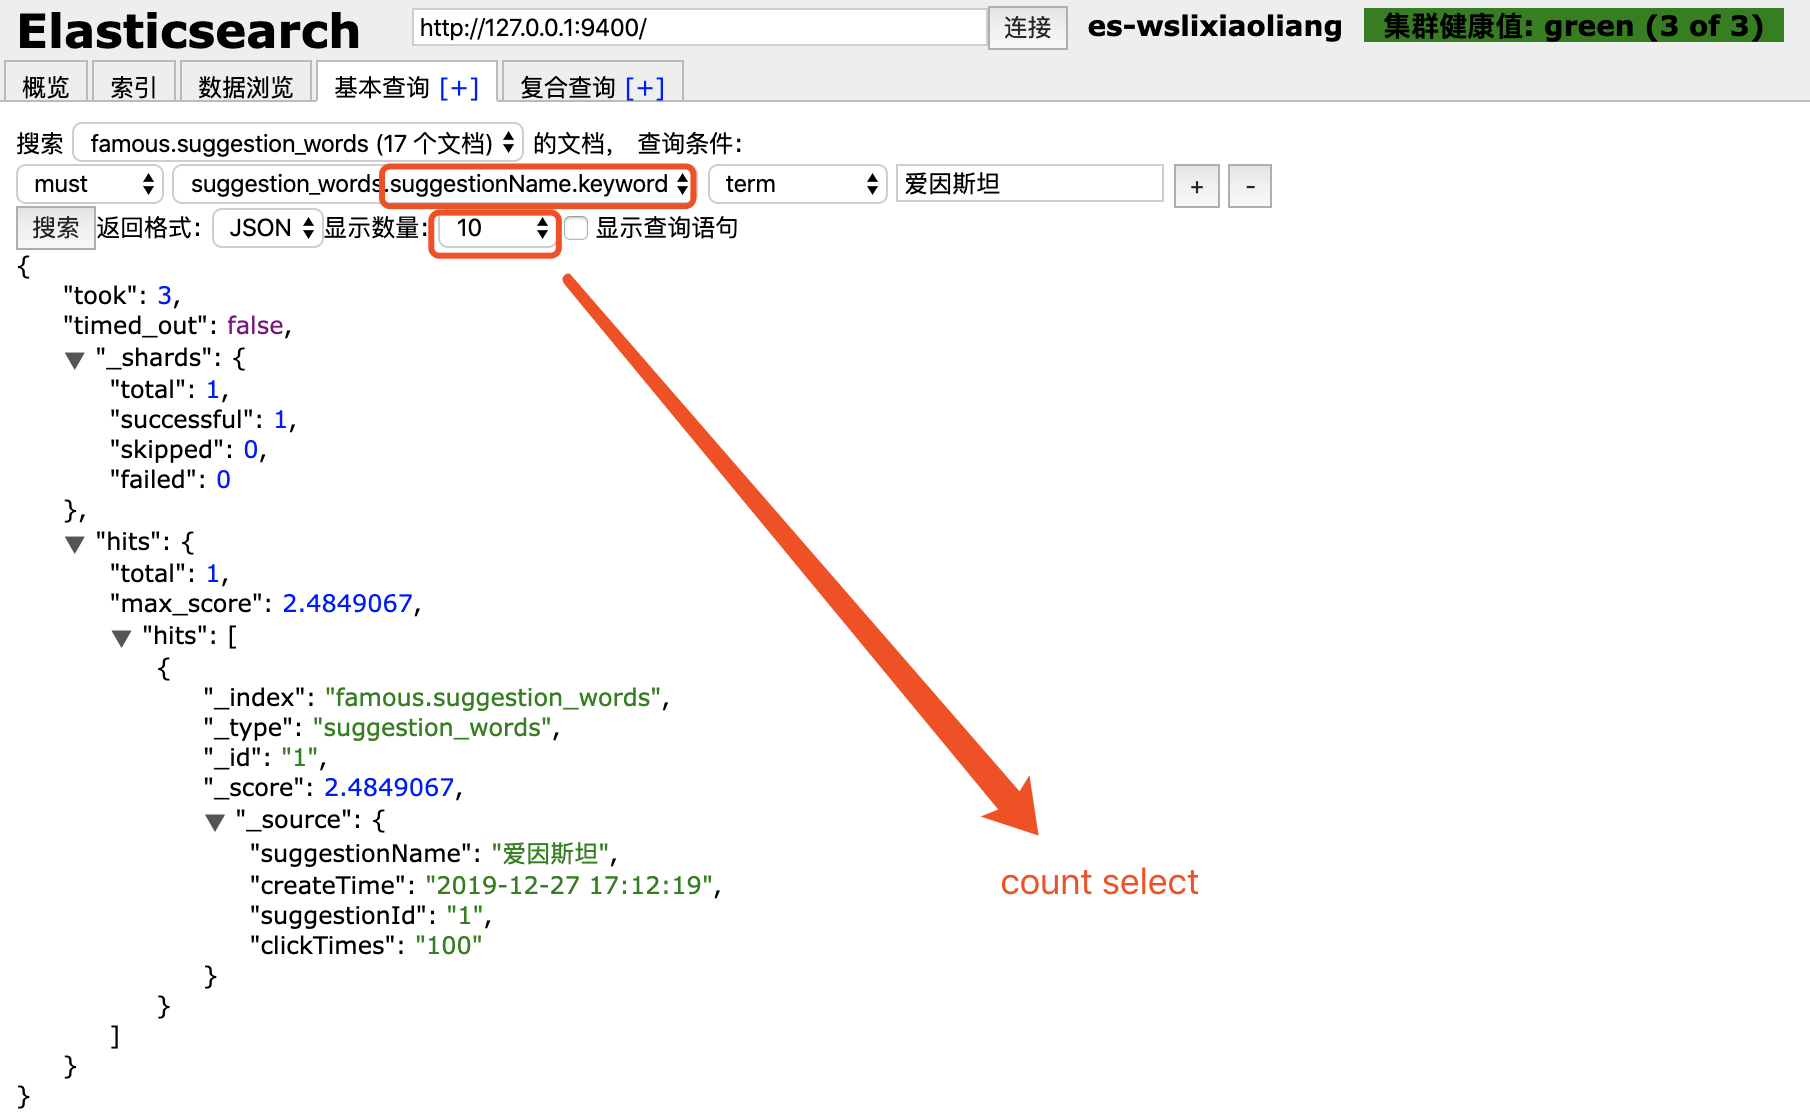1810x1112 pixels.
Task: Collapse the inner hits array triangle
Action: [x=122, y=638]
